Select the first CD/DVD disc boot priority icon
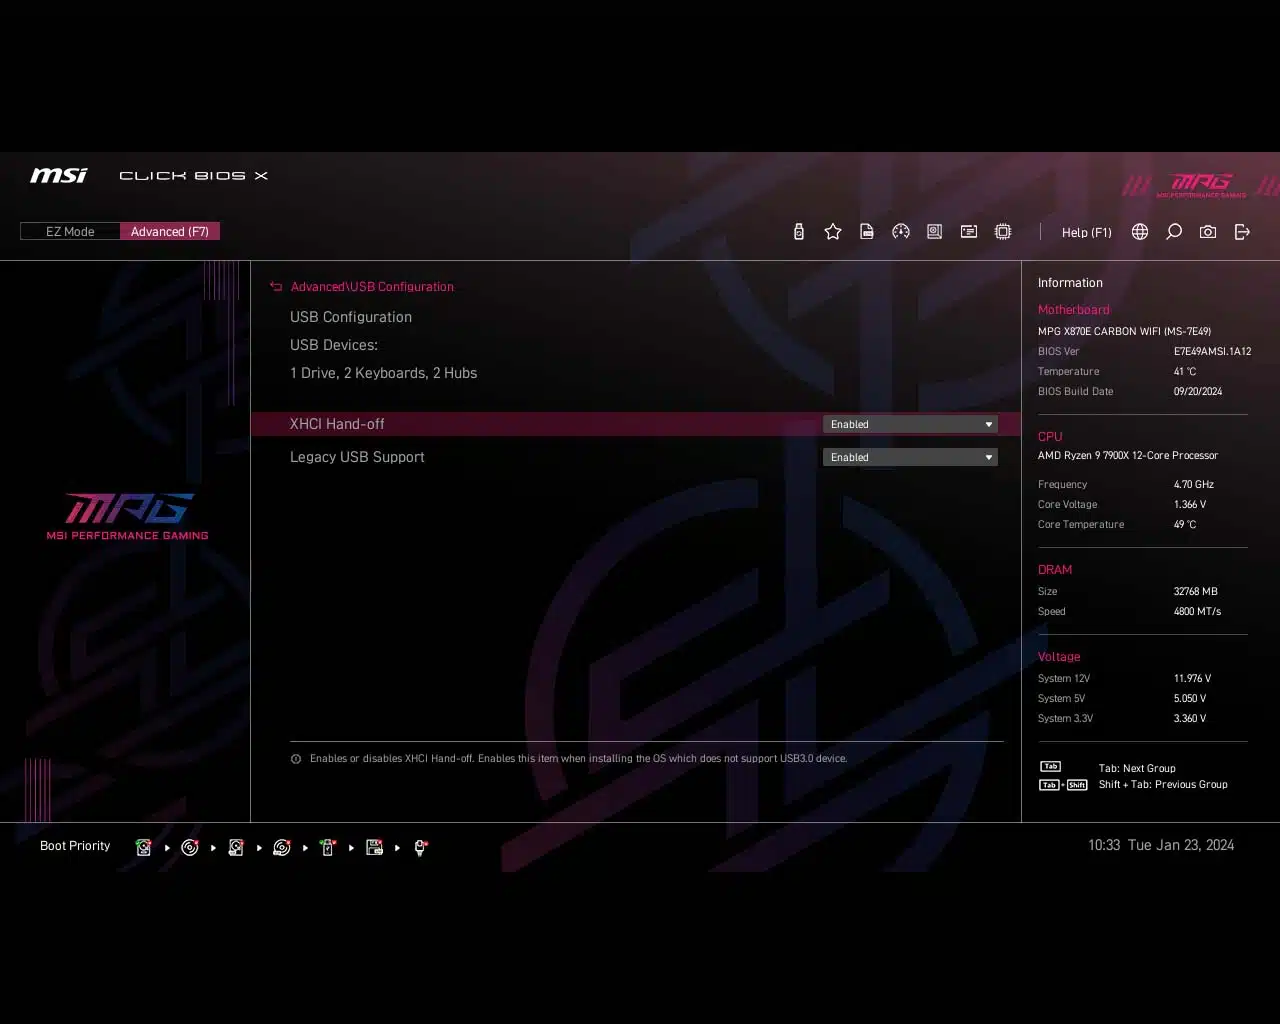 189,848
